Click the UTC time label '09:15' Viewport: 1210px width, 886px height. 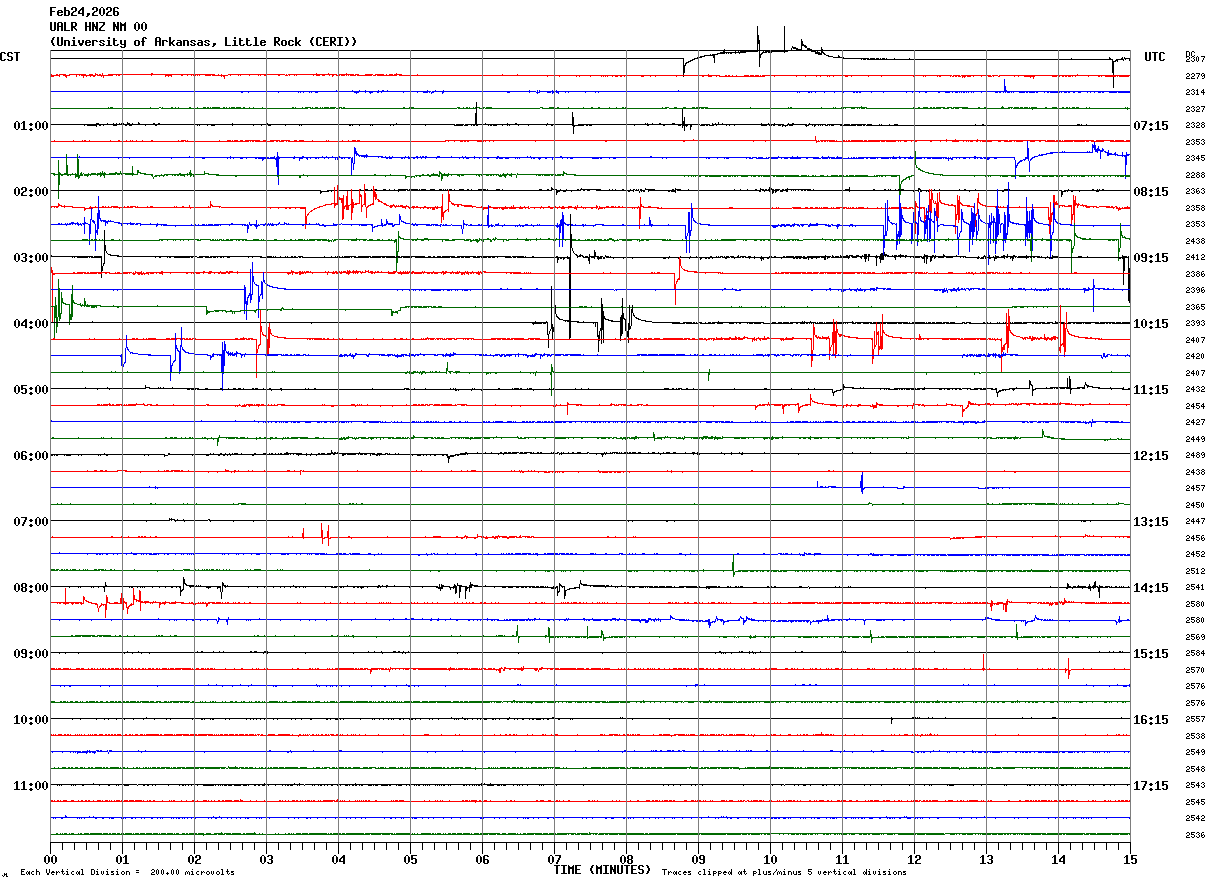coord(1151,258)
